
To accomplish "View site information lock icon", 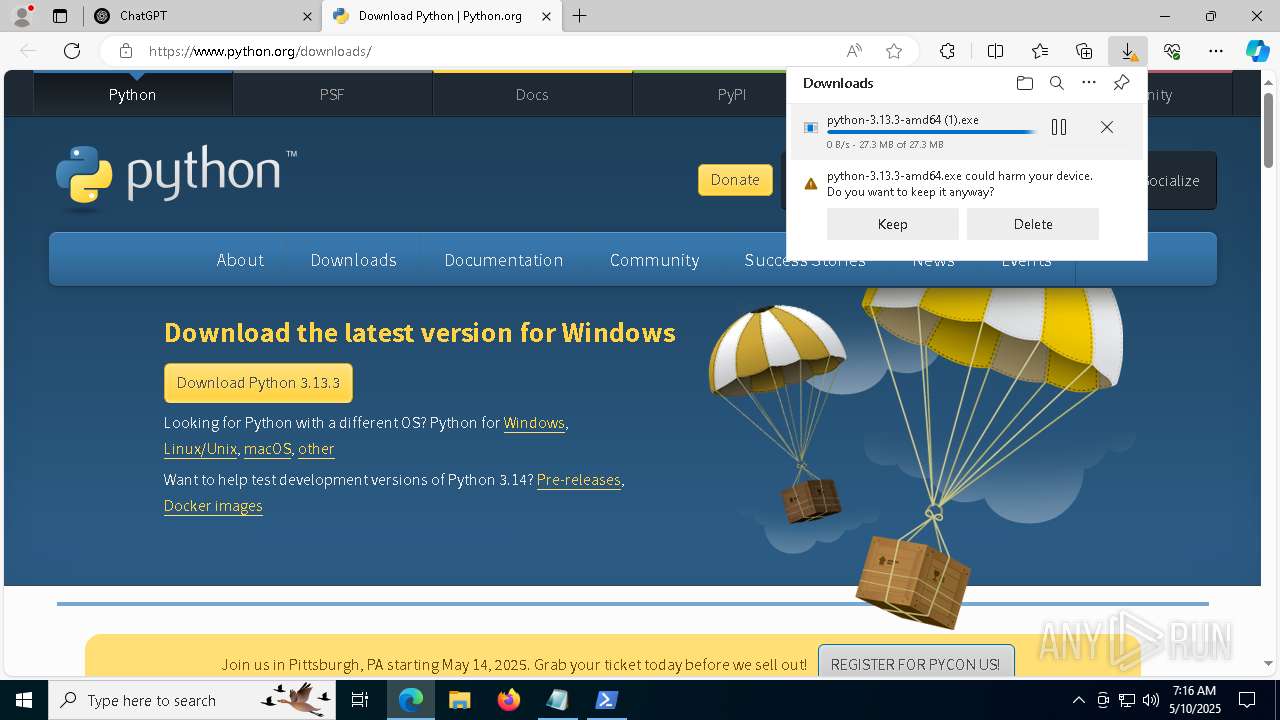I will [125, 51].
